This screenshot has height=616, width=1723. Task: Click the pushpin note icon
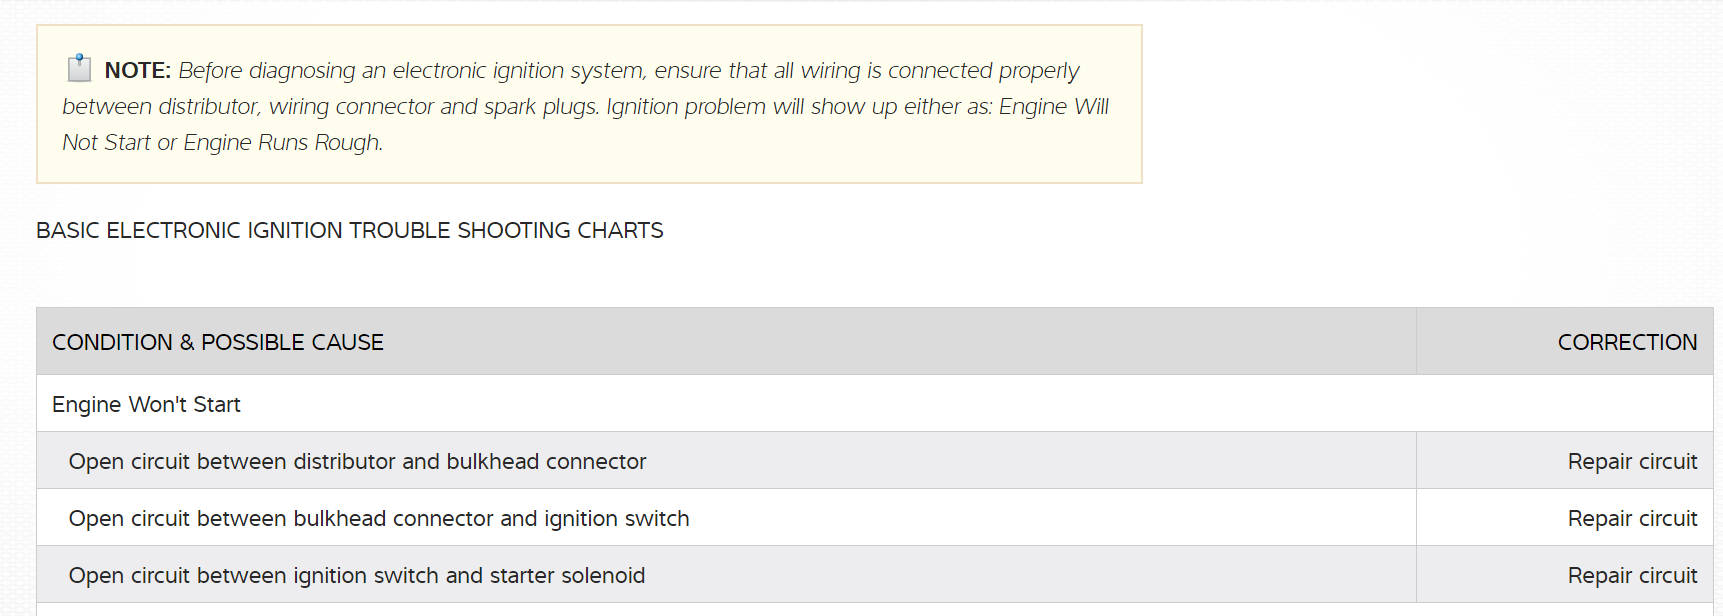click(79, 68)
